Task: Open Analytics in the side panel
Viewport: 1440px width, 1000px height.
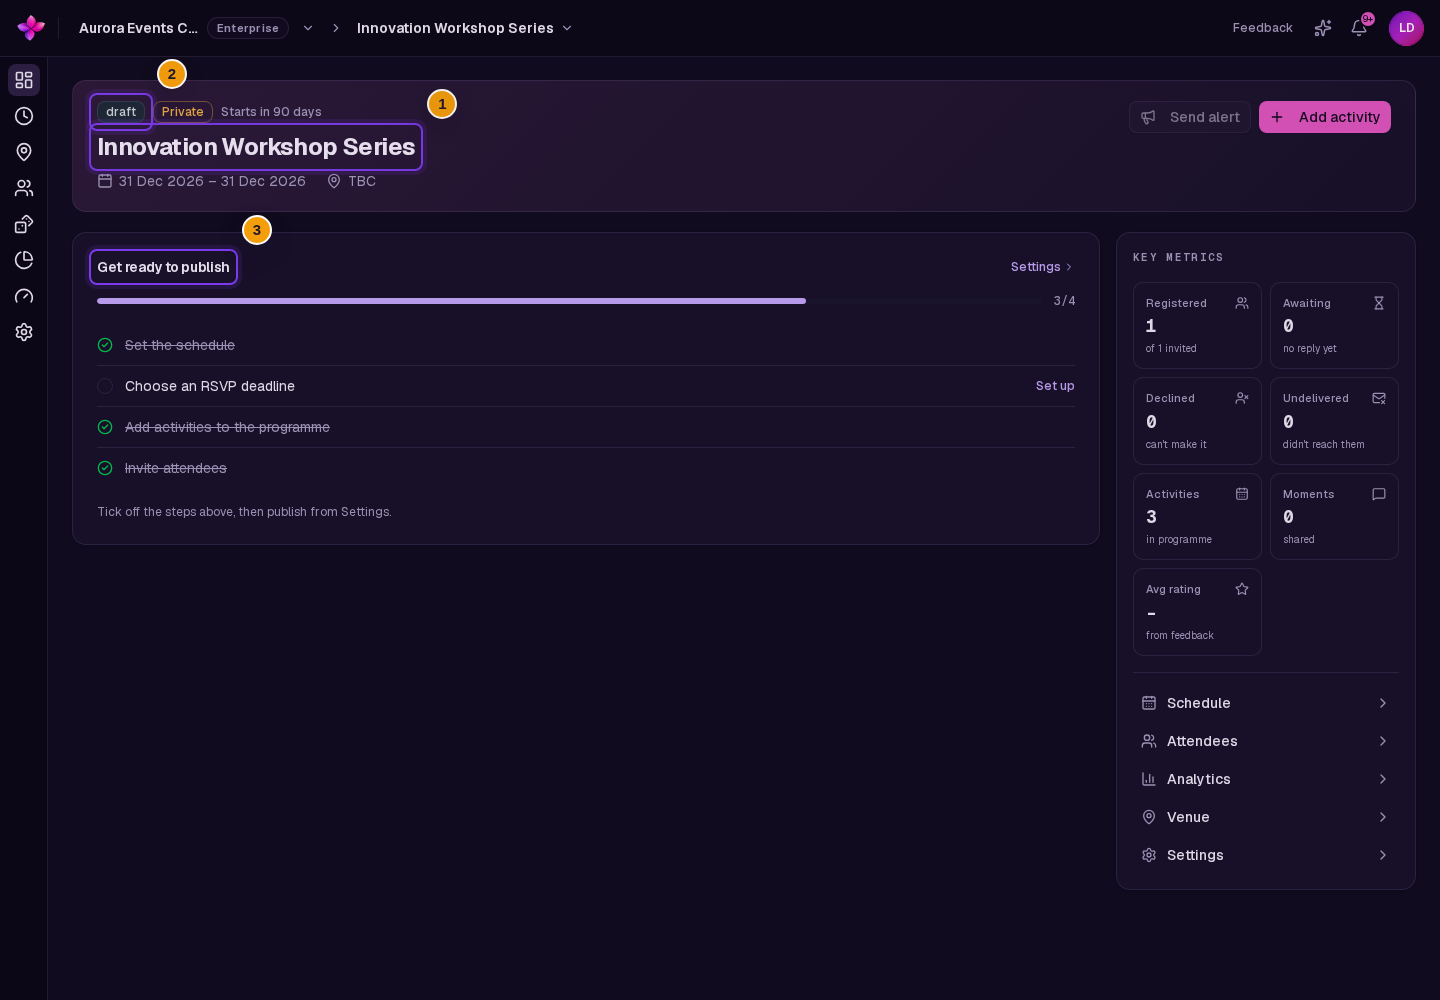Action: (x=1266, y=779)
